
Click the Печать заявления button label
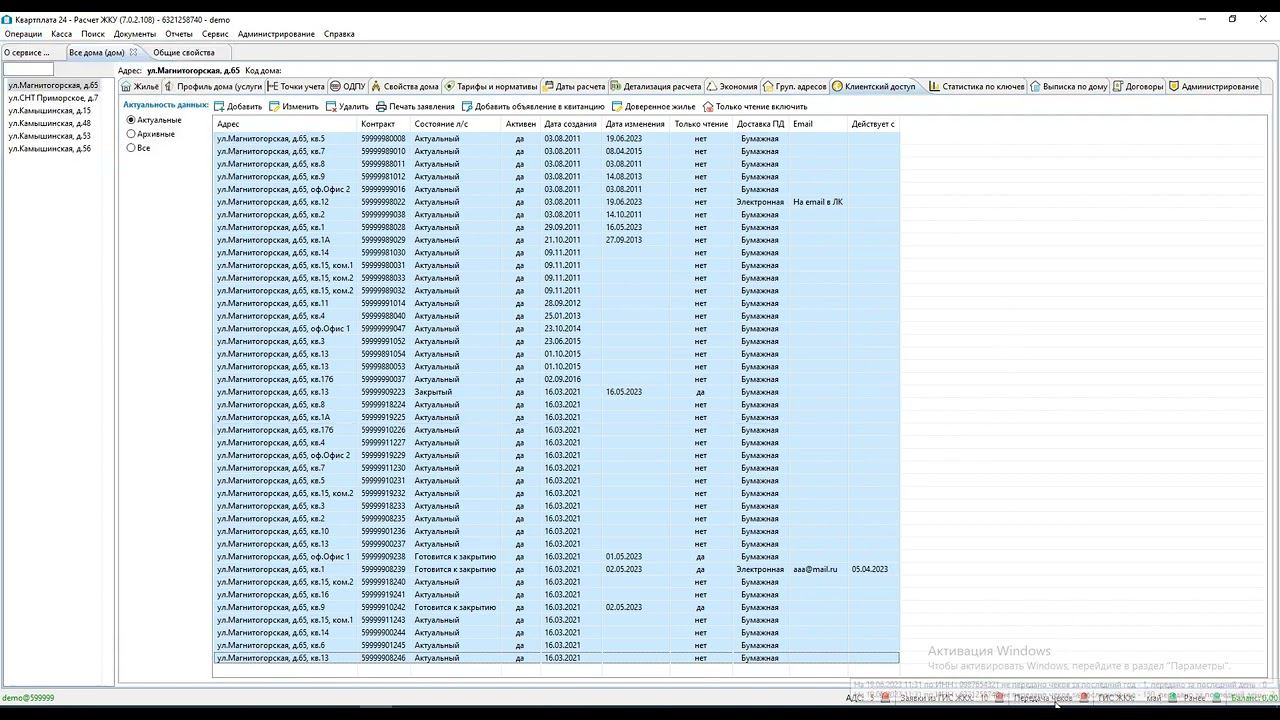point(422,106)
